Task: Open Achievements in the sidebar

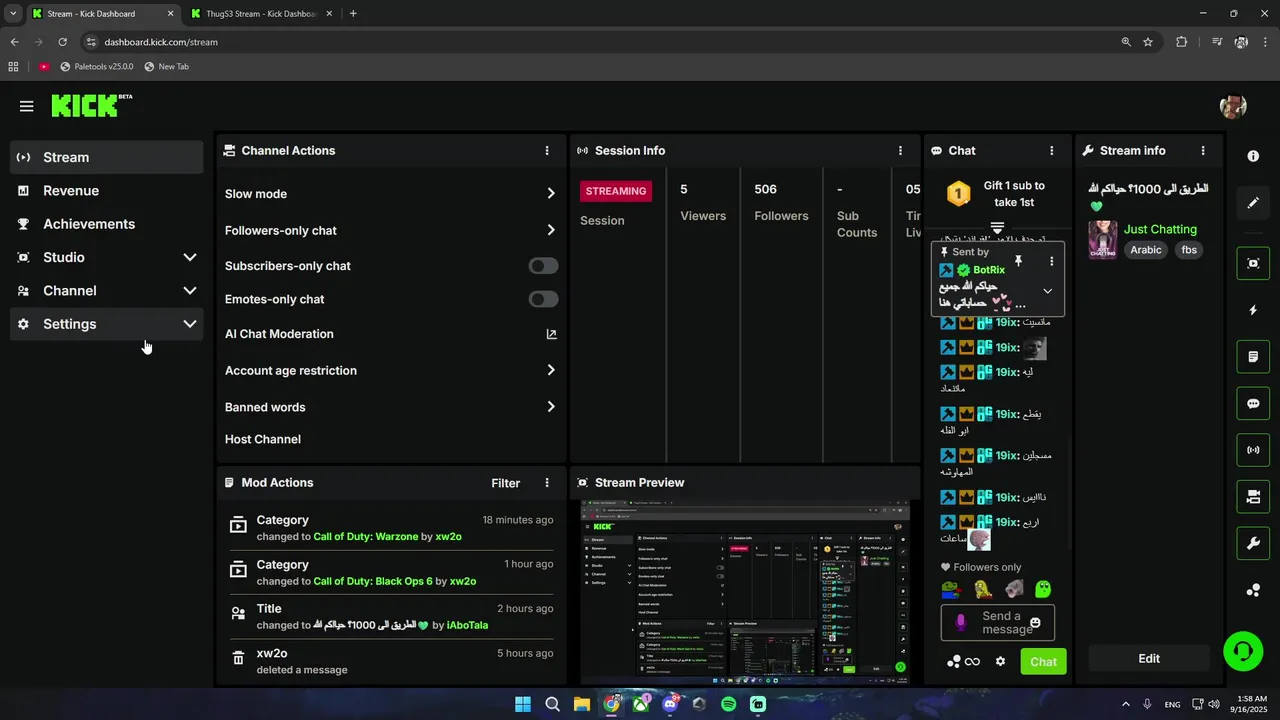Action: coord(106,224)
